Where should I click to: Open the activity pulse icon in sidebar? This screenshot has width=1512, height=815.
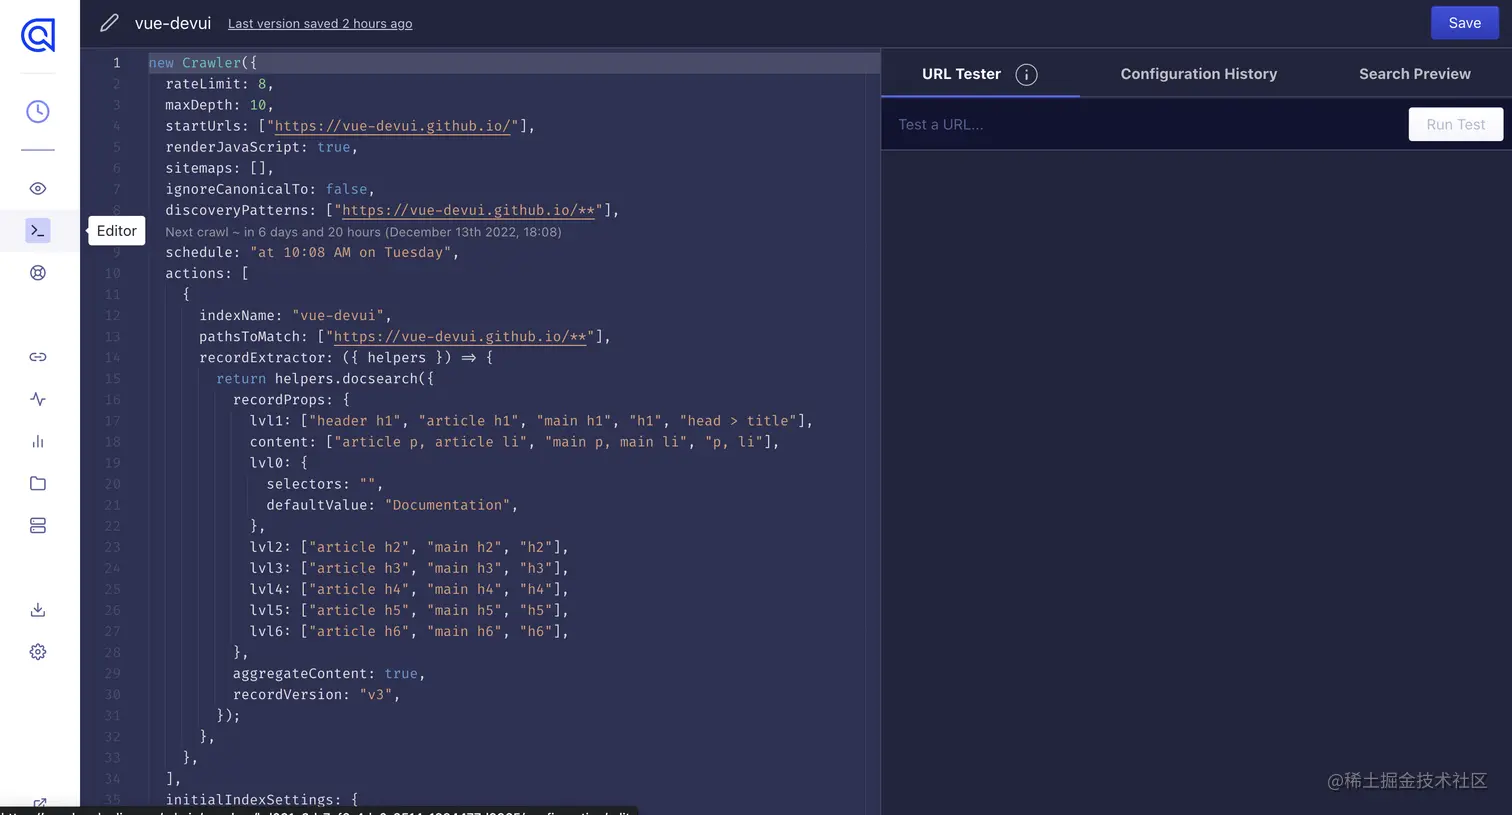click(38, 399)
